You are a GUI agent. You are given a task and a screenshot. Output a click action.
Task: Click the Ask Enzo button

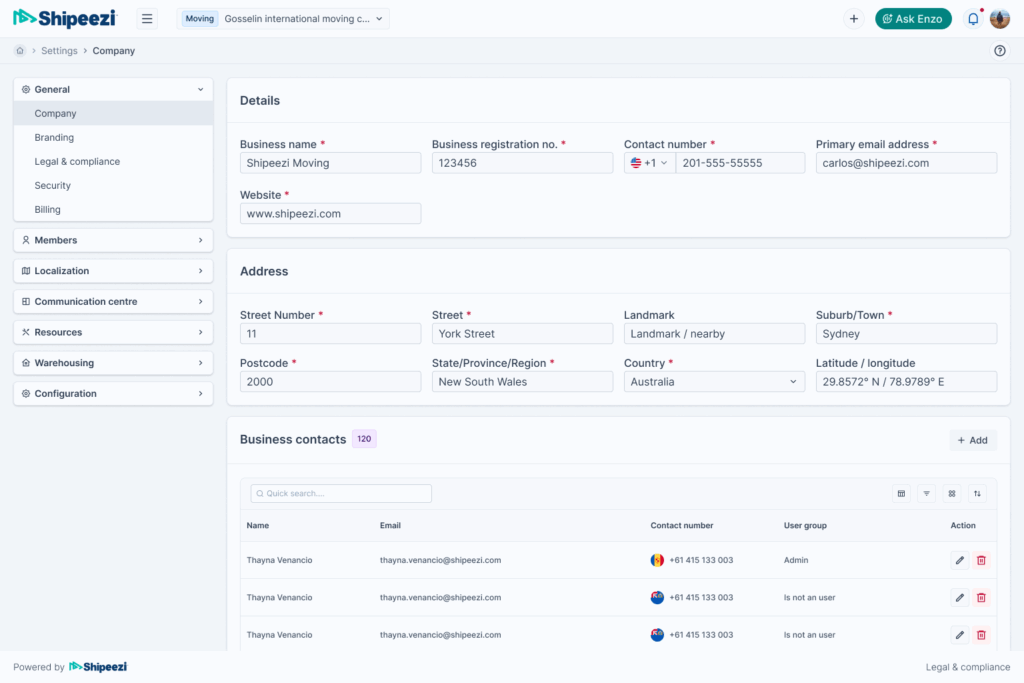(x=913, y=19)
